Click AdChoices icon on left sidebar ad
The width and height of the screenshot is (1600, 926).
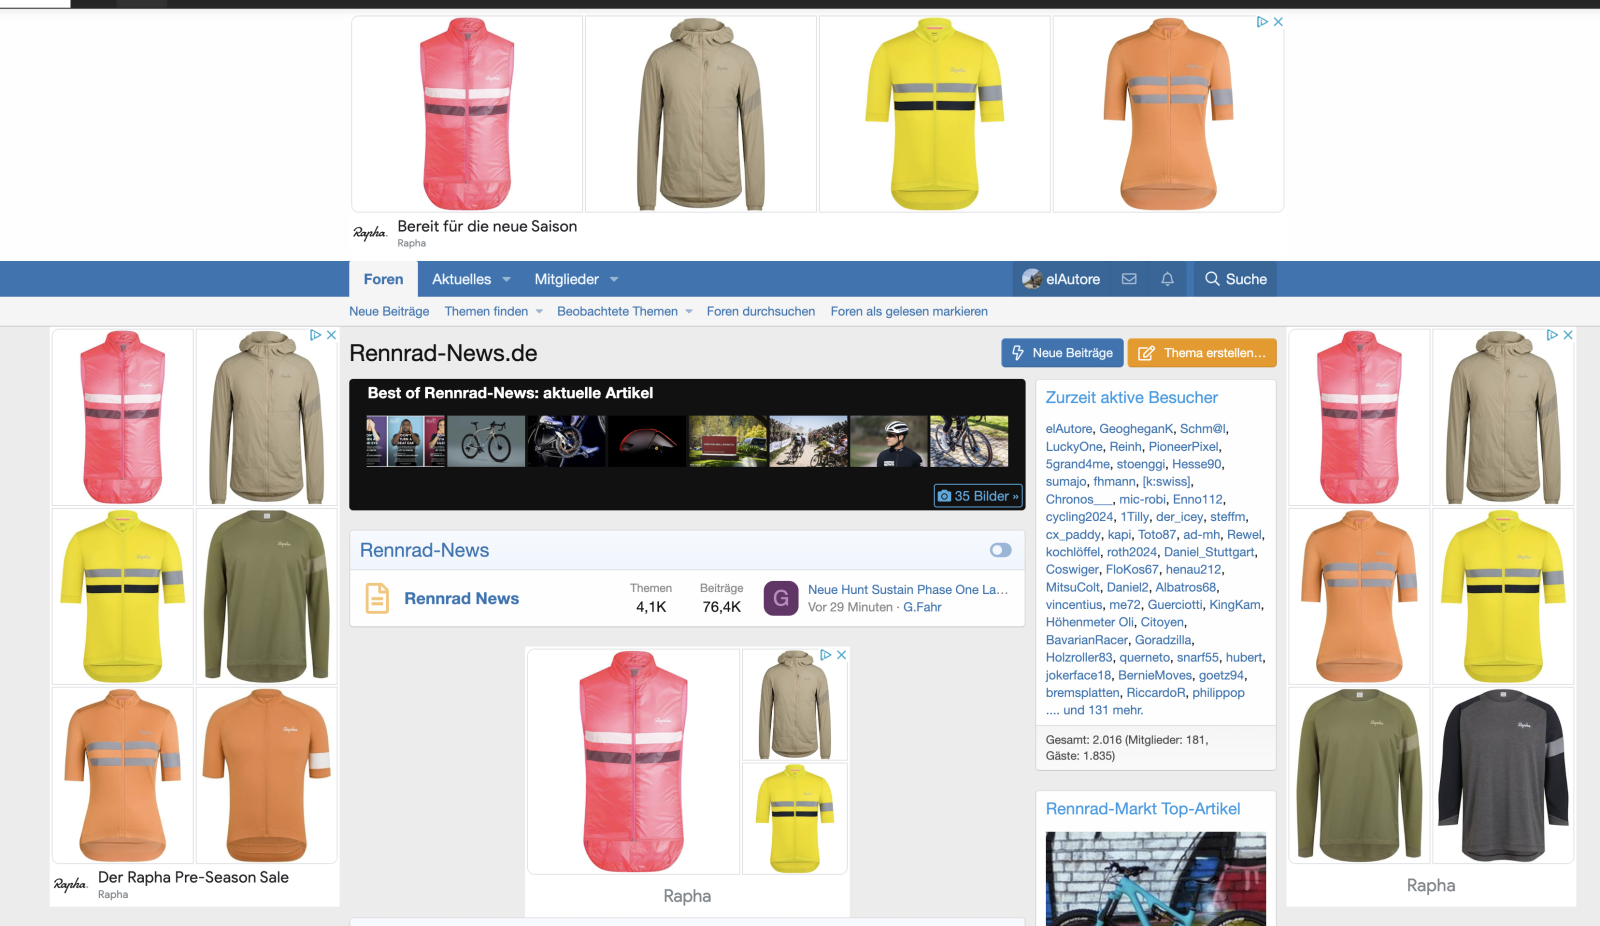316,335
